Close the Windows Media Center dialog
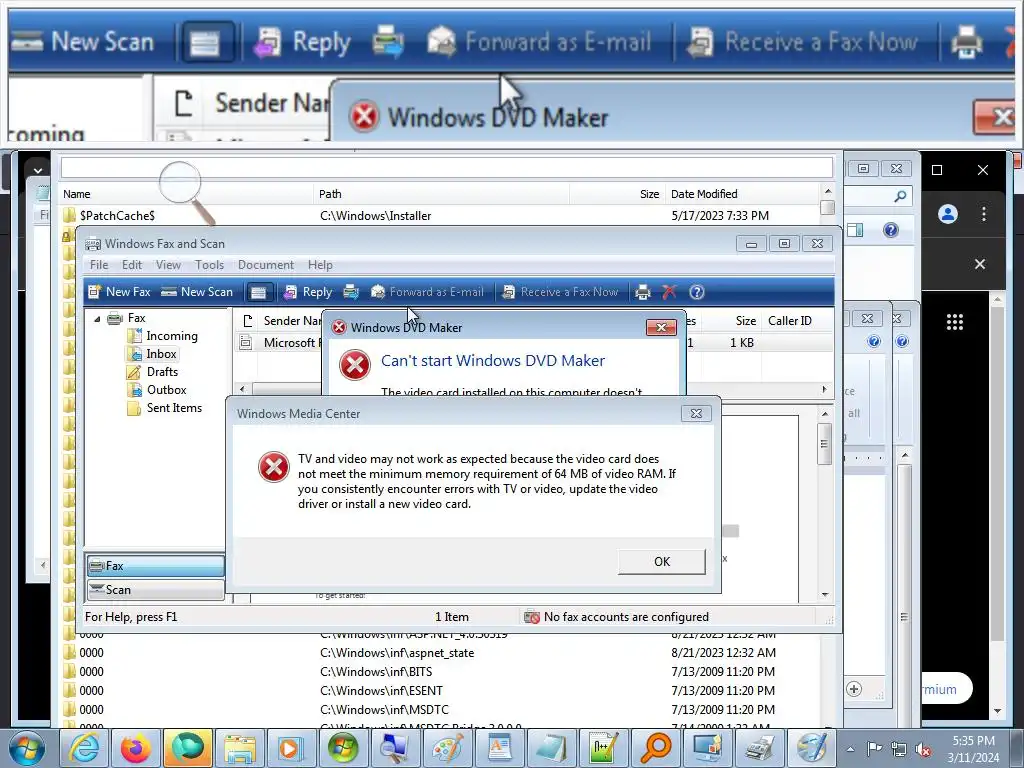The height and width of the screenshot is (768, 1024). tap(696, 413)
